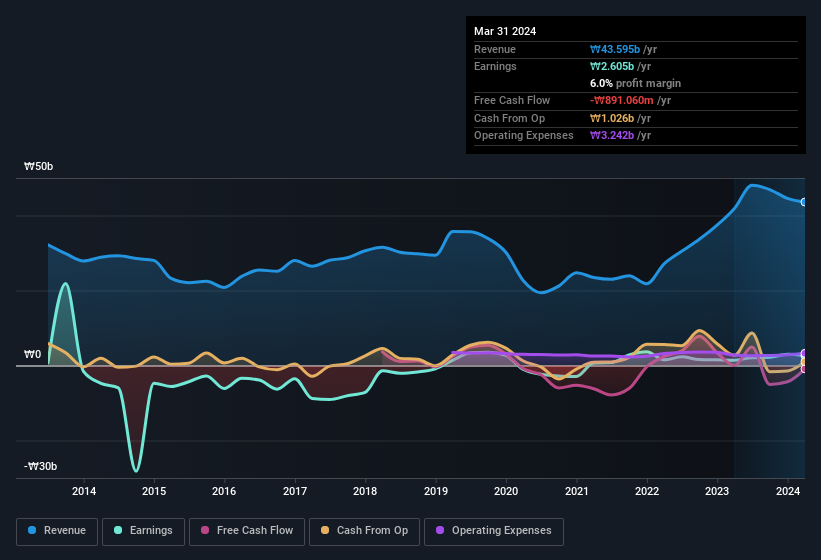Click the Operating Expenses label in tooltip
Screen dimensions: 821x560
[524, 135]
